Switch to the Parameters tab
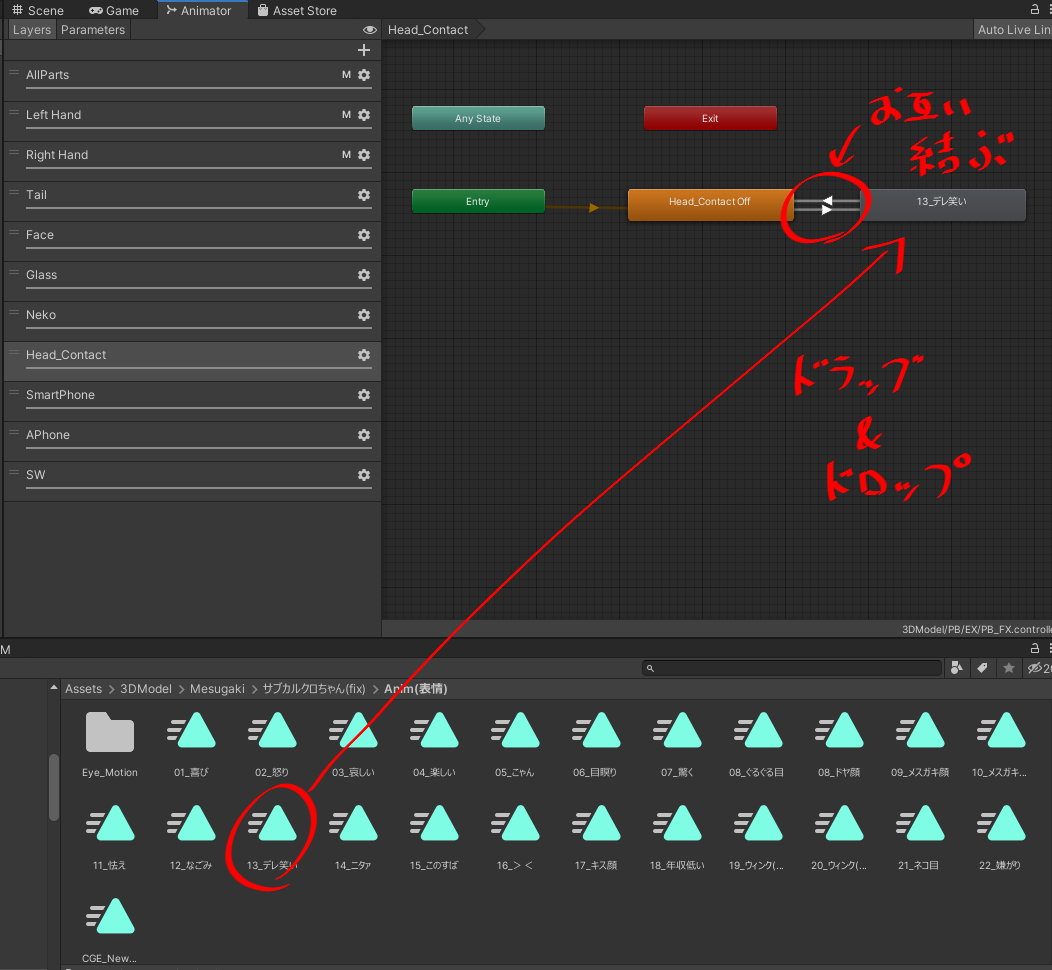This screenshot has height=970, width=1052. 93,30
